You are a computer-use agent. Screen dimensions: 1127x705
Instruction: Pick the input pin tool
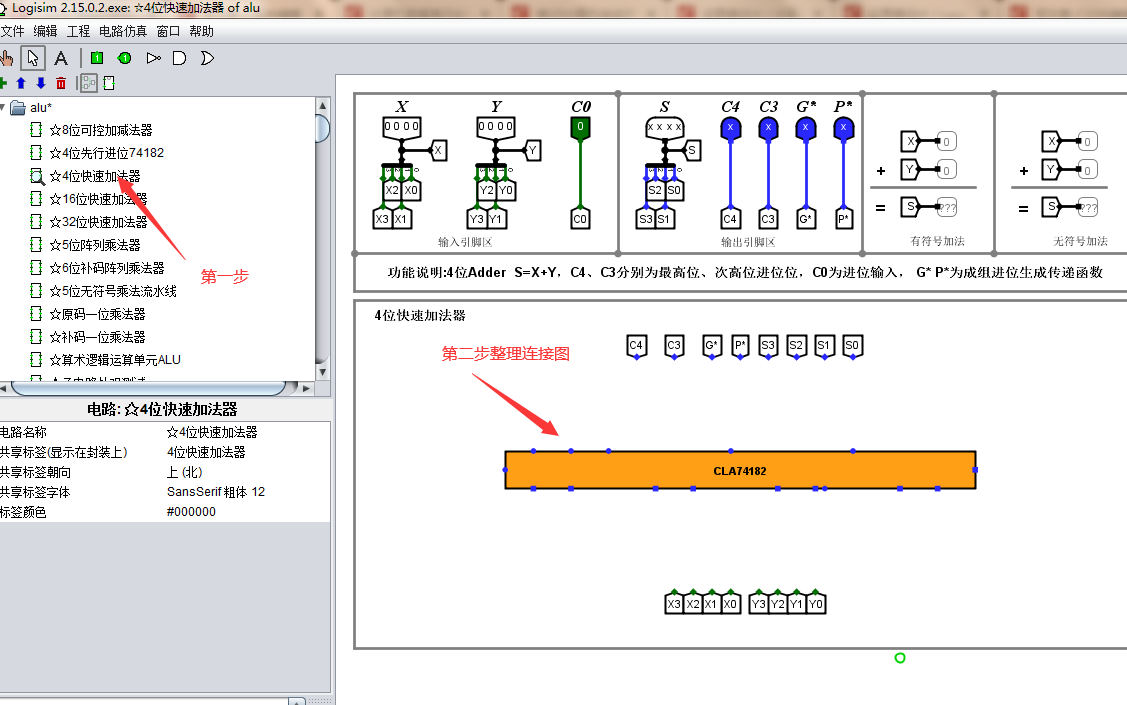click(97, 58)
